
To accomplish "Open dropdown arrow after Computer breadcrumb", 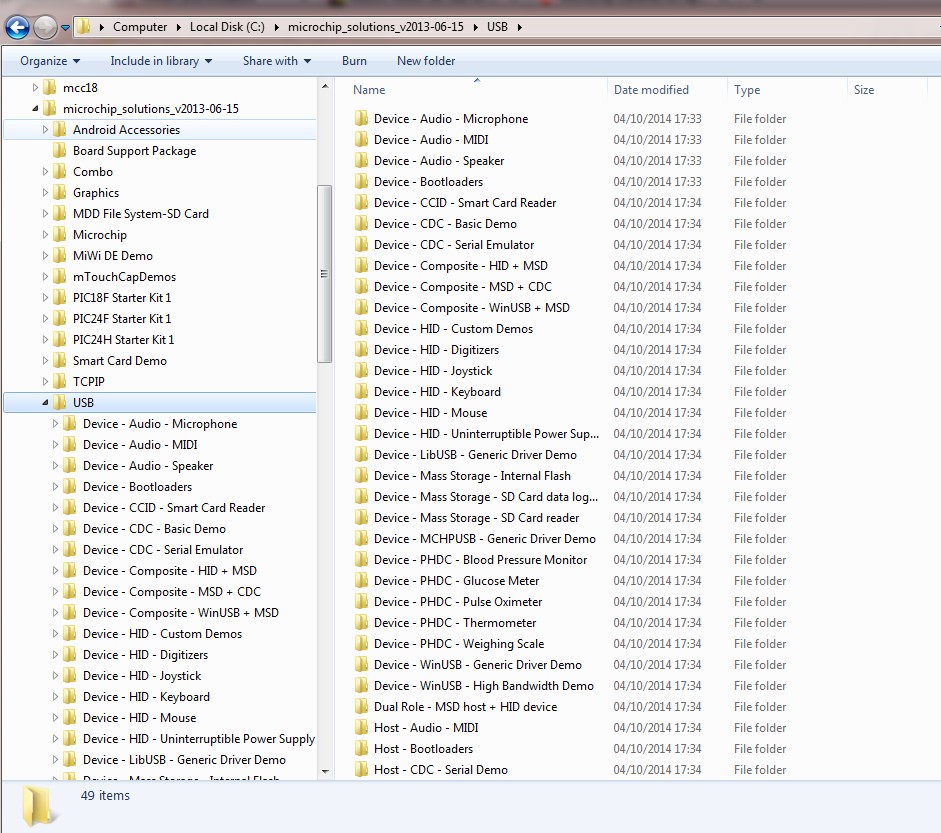I will (178, 27).
